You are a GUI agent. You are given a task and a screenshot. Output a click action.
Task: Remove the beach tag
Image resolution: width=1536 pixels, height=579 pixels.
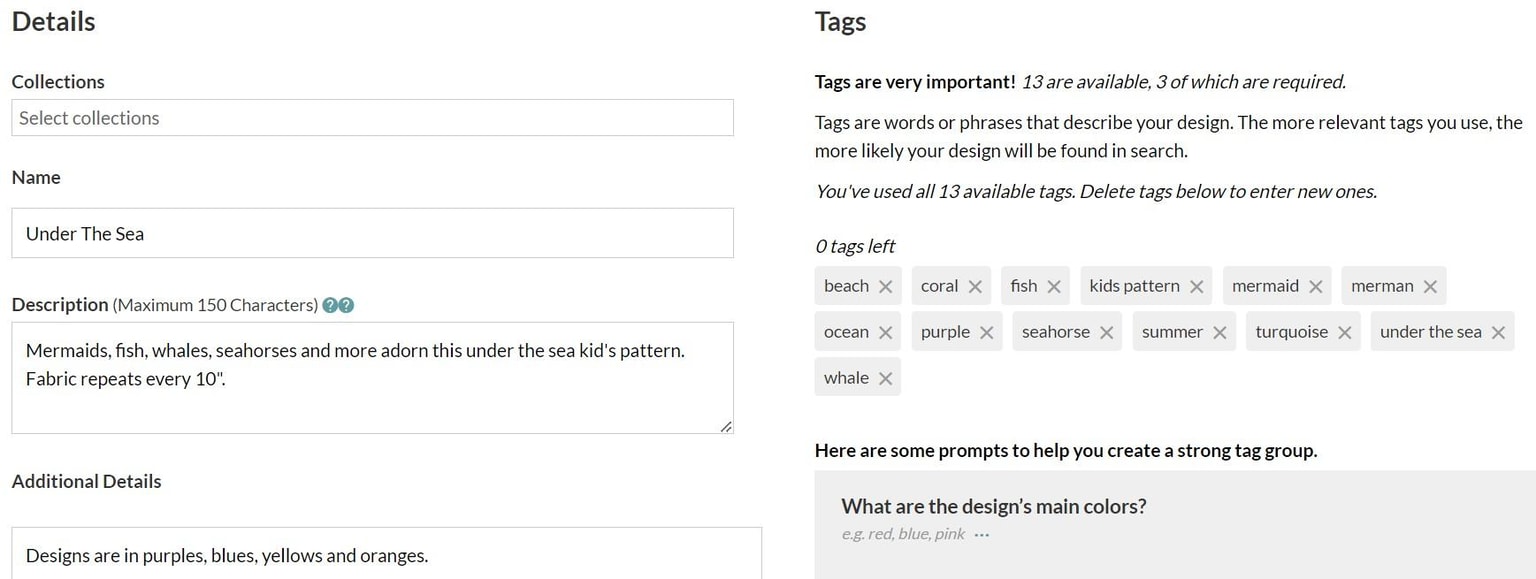click(x=885, y=286)
